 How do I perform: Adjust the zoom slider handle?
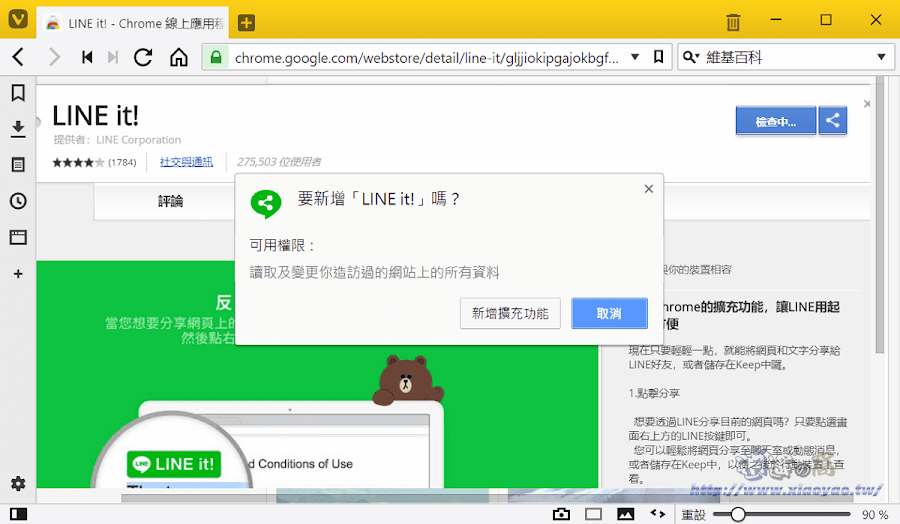coord(738,514)
